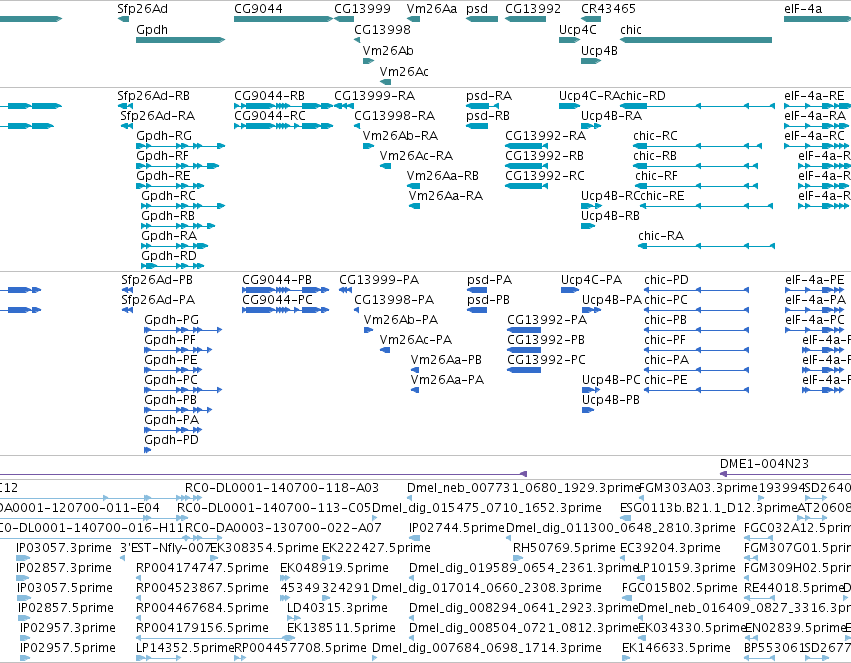Viewport: 851px width, 663px height.
Task: Select the CG9044-PB protein label
Action: [x=277, y=280]
